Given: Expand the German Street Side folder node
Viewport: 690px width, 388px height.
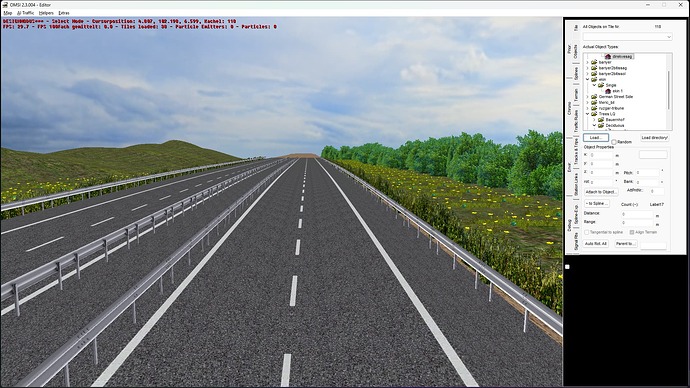Looking at the screenshot, I should (x=587, y=97).
